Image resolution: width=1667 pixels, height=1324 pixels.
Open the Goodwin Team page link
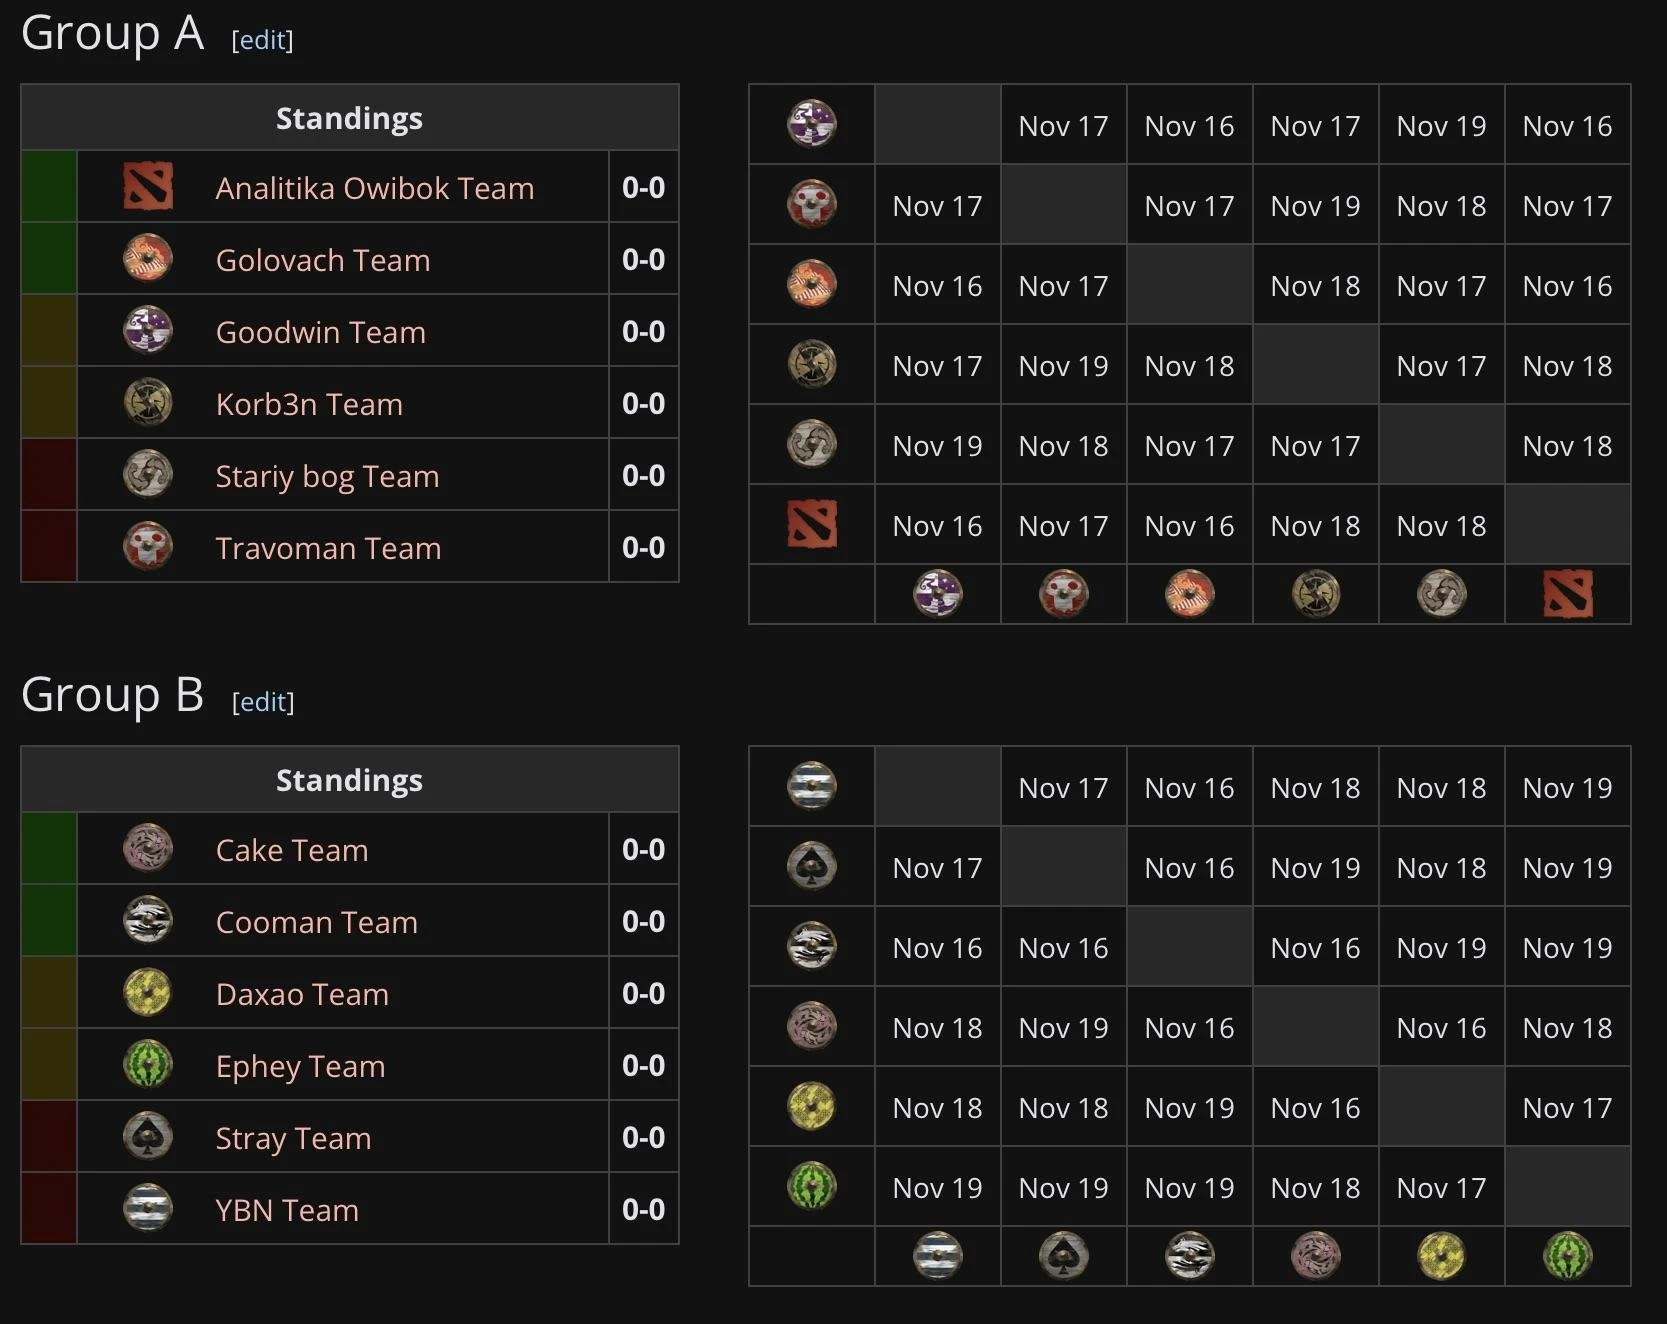(x=320, y=332)
